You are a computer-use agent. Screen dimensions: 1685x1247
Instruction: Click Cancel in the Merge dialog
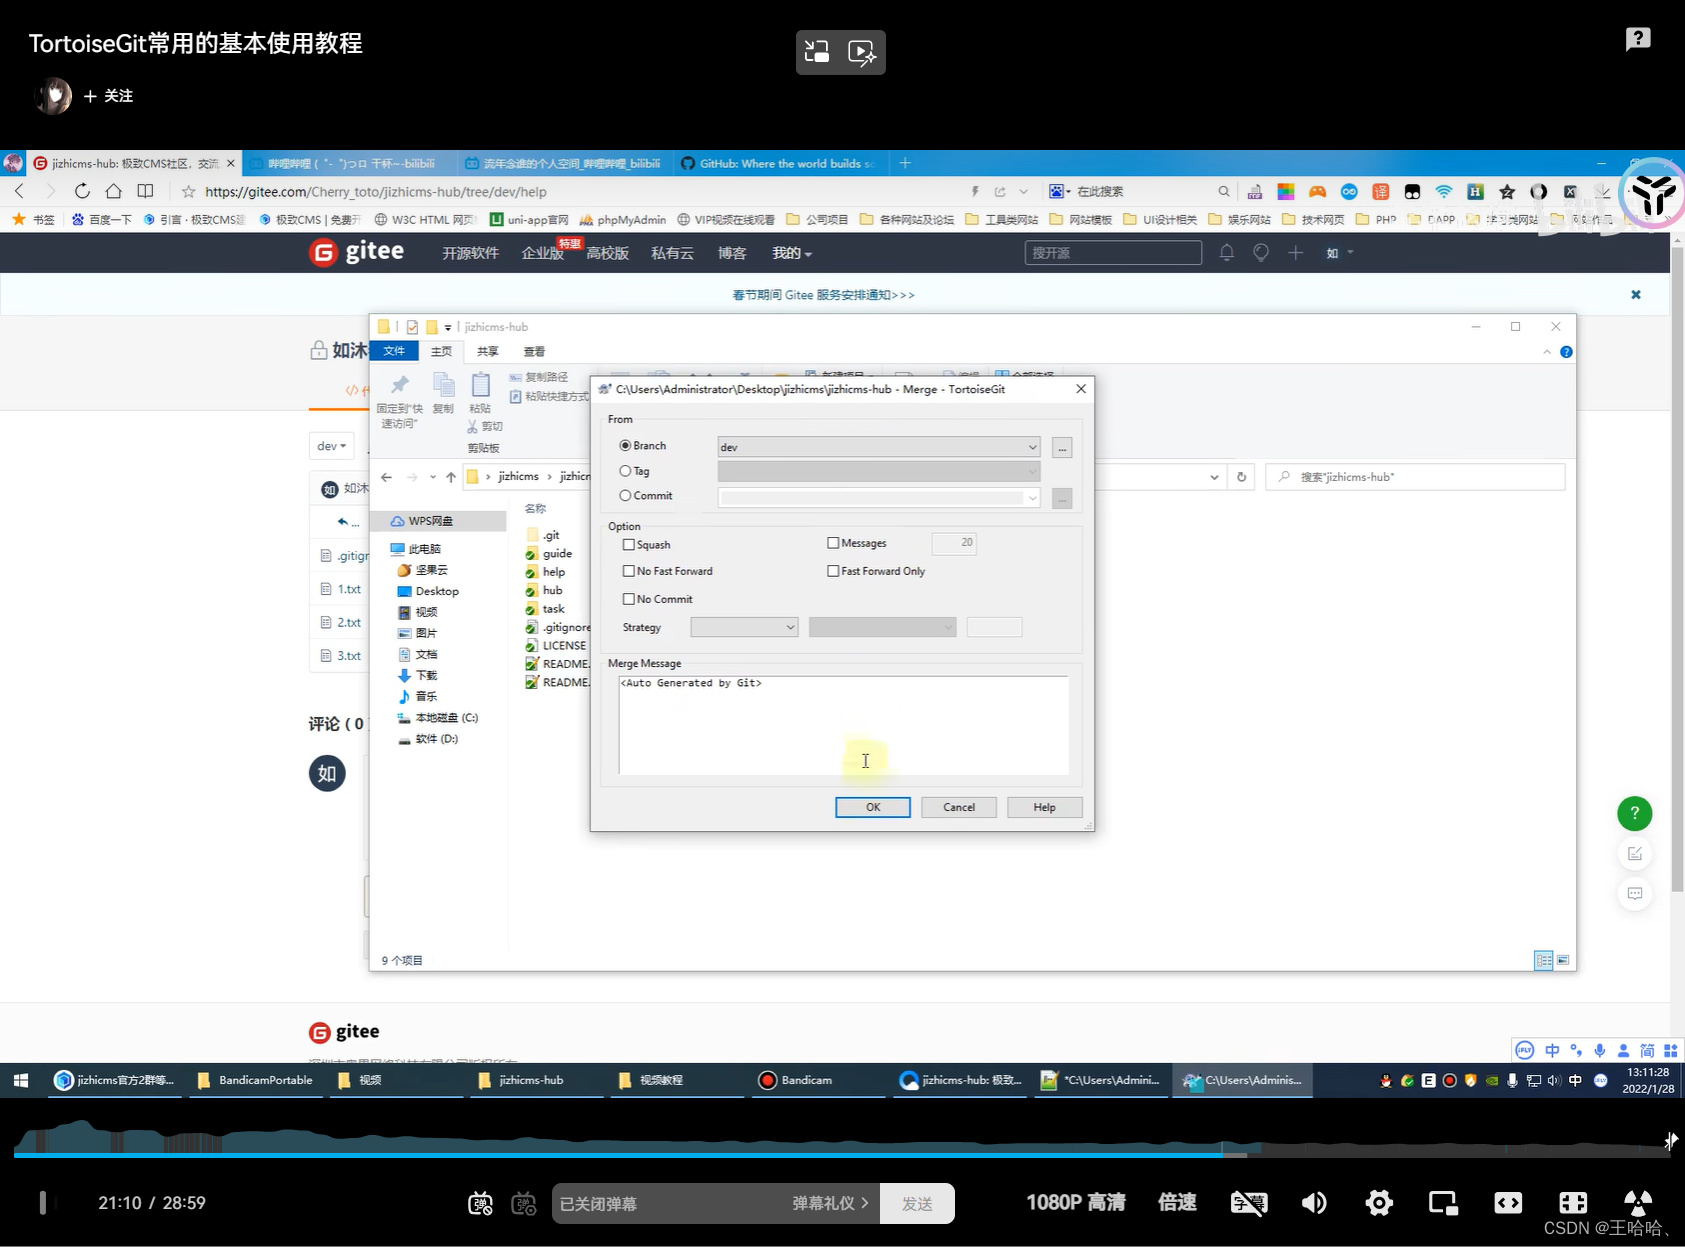tap(959, 807)
